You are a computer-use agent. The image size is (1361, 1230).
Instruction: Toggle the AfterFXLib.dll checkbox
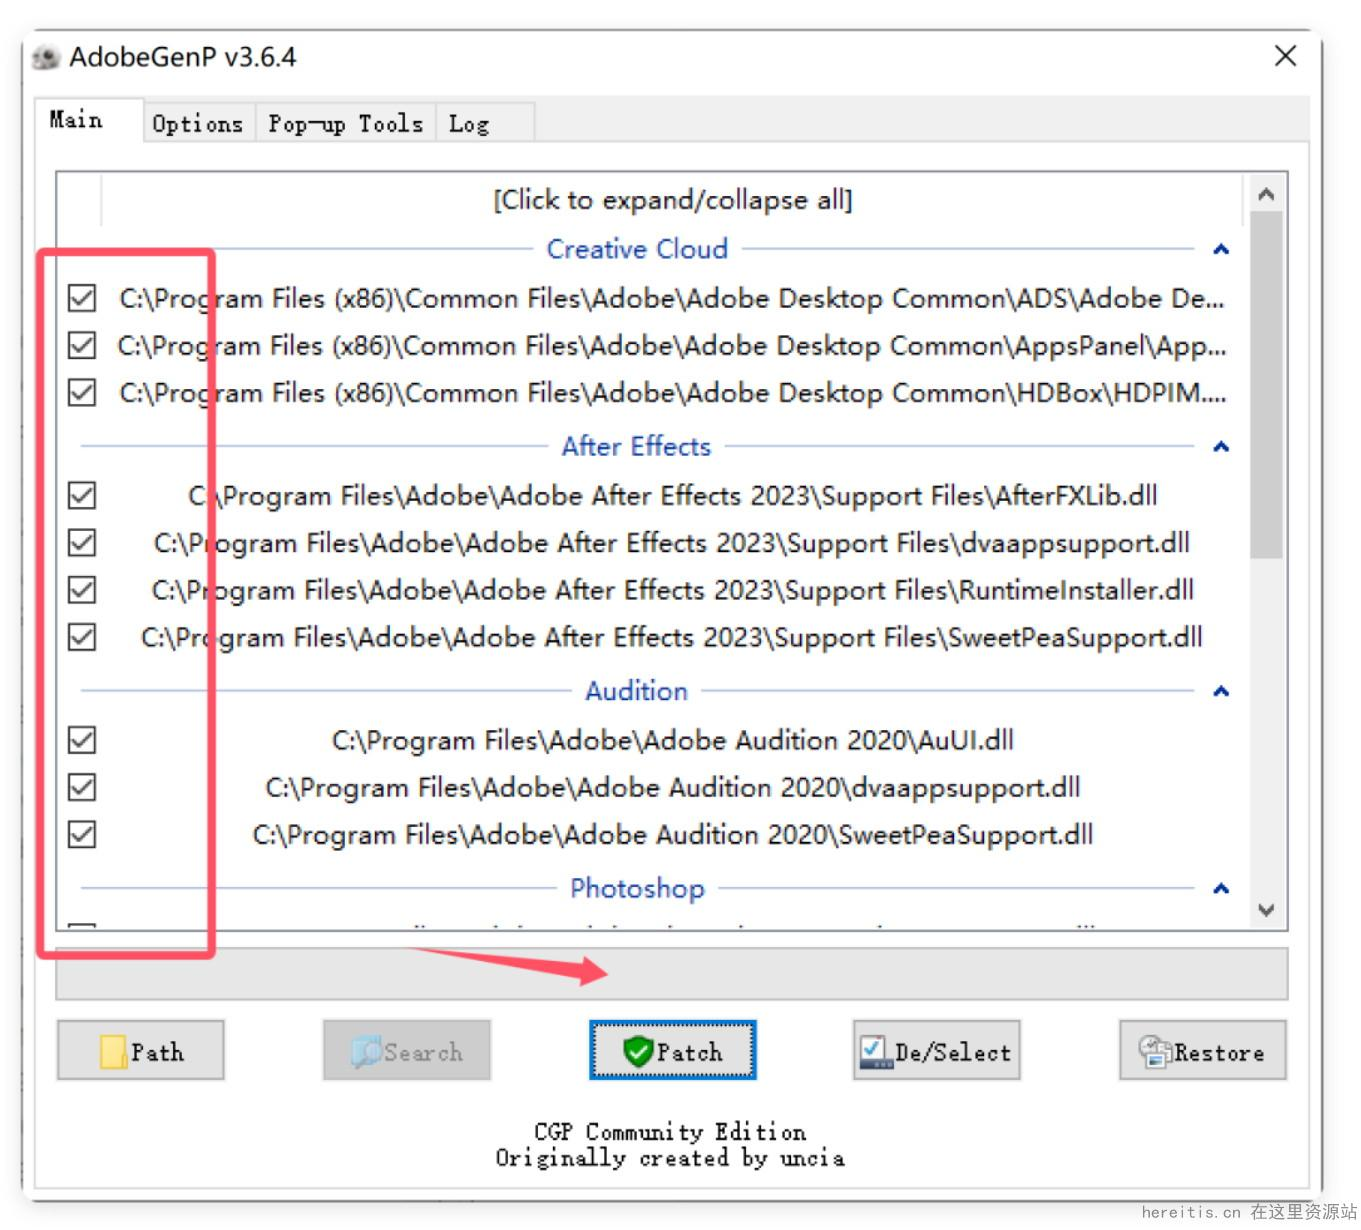click(x=82, y=495)
